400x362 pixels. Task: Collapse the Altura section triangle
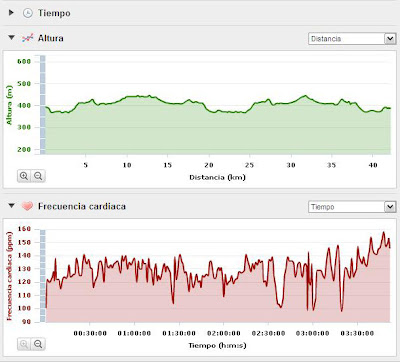coord(11,38)
